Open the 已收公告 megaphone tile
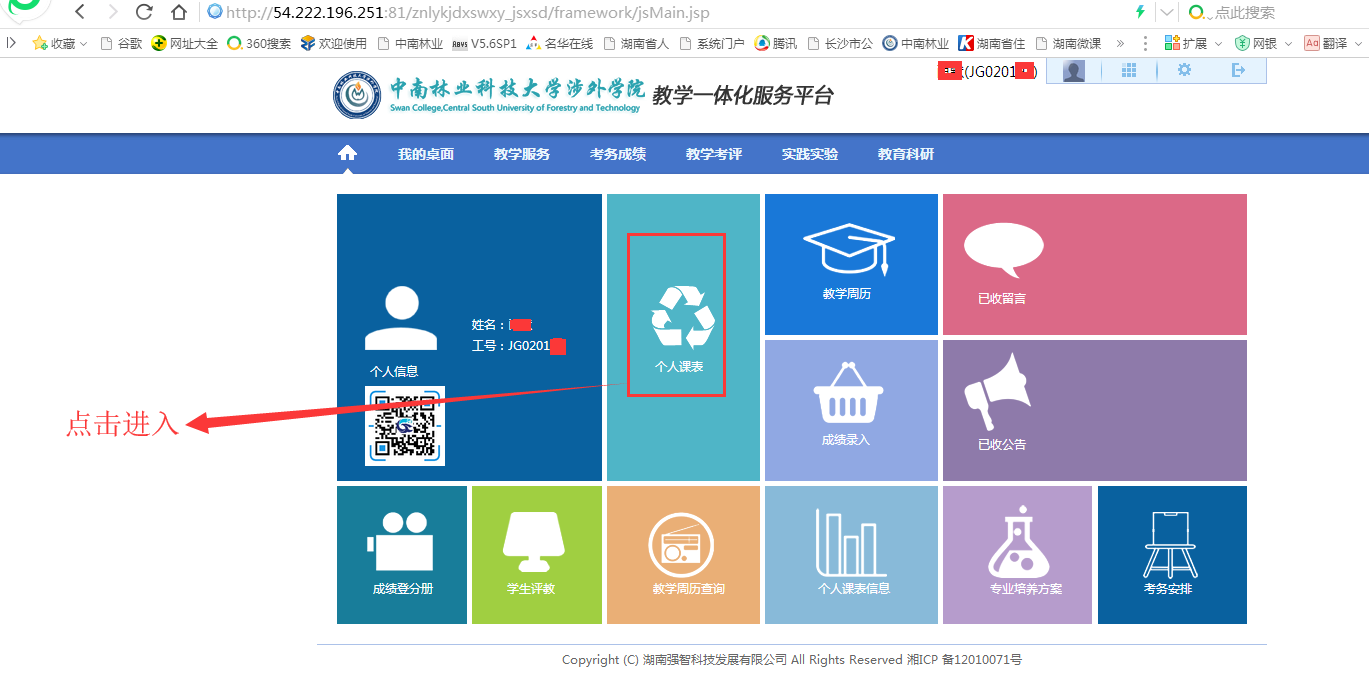The width and height of the screenshot is (1369, 697). click(x=1094, y=409)
